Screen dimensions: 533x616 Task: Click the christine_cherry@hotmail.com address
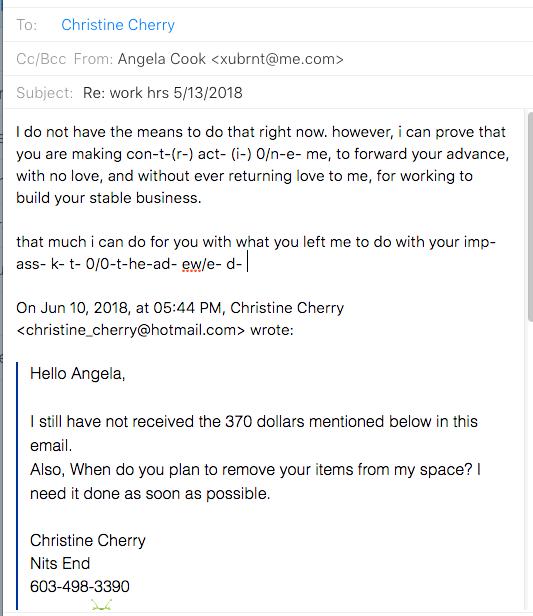[x=131, y=330]
